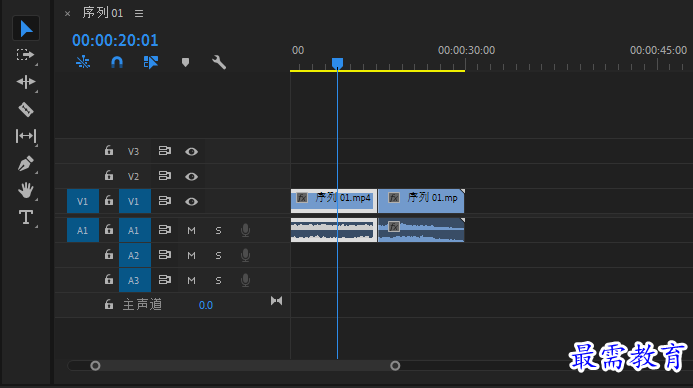Screen dimensions: 693x388
Task: Toggle sync lock on A3
Action: coord(165,280)
